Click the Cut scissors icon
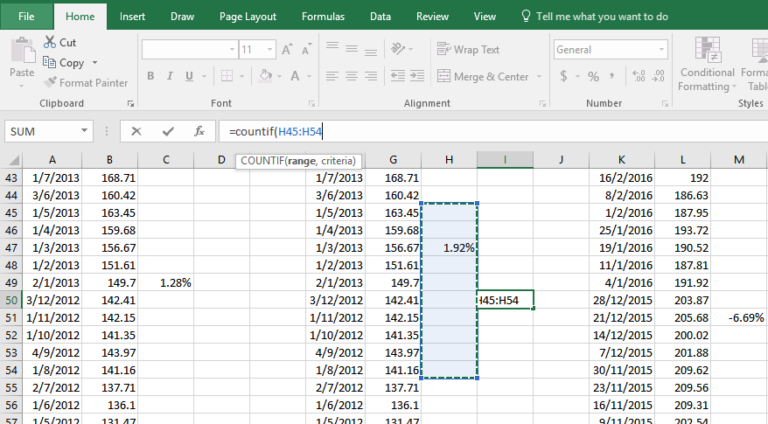 50,43
